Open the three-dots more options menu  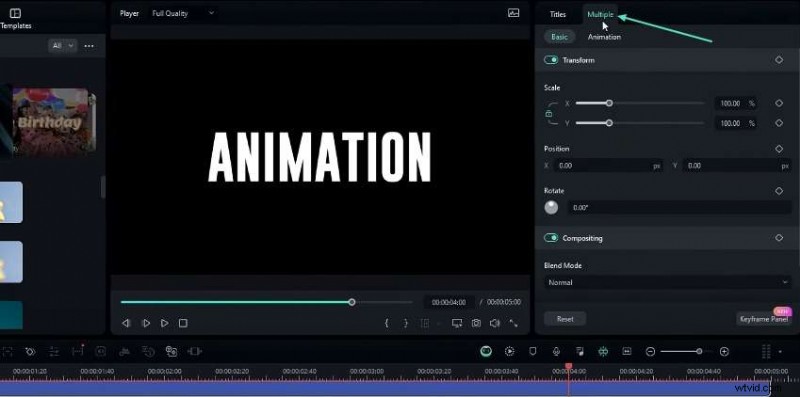coord(89,46)
